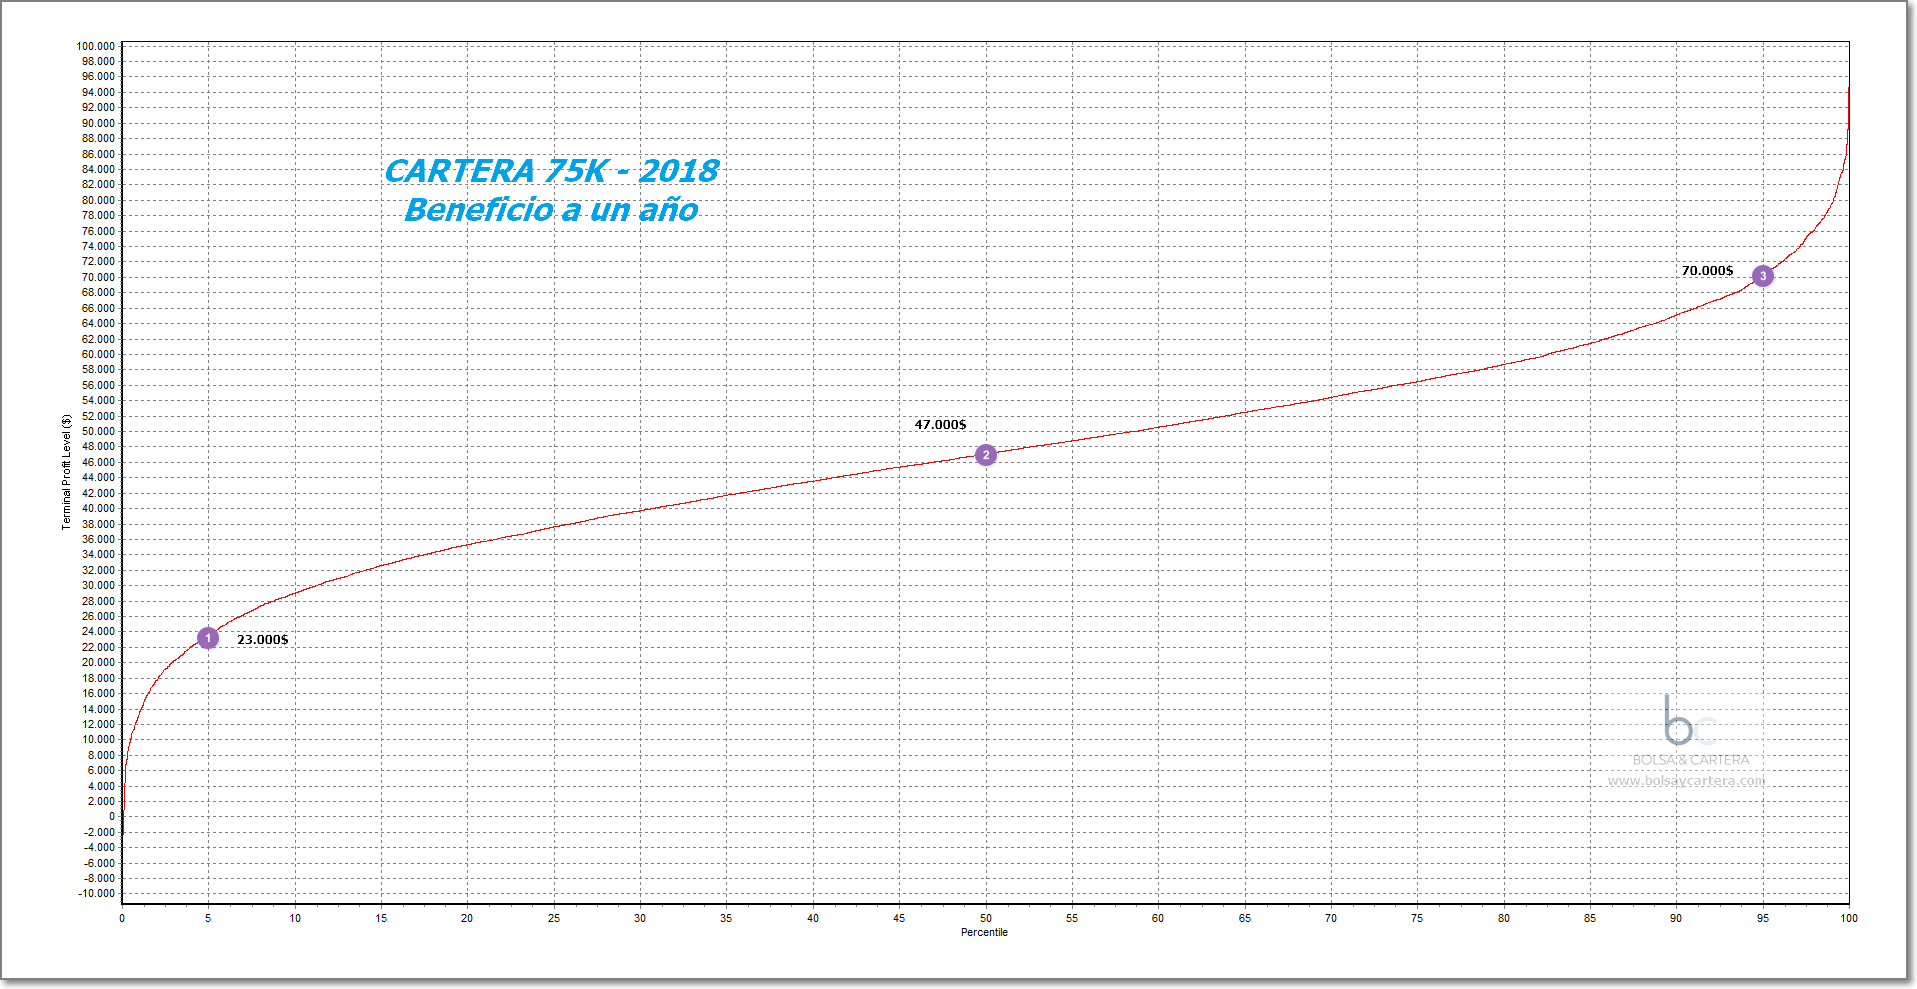Click the x-axis tick label 65
1917x989 pixels.
(x=1245, y=918)
